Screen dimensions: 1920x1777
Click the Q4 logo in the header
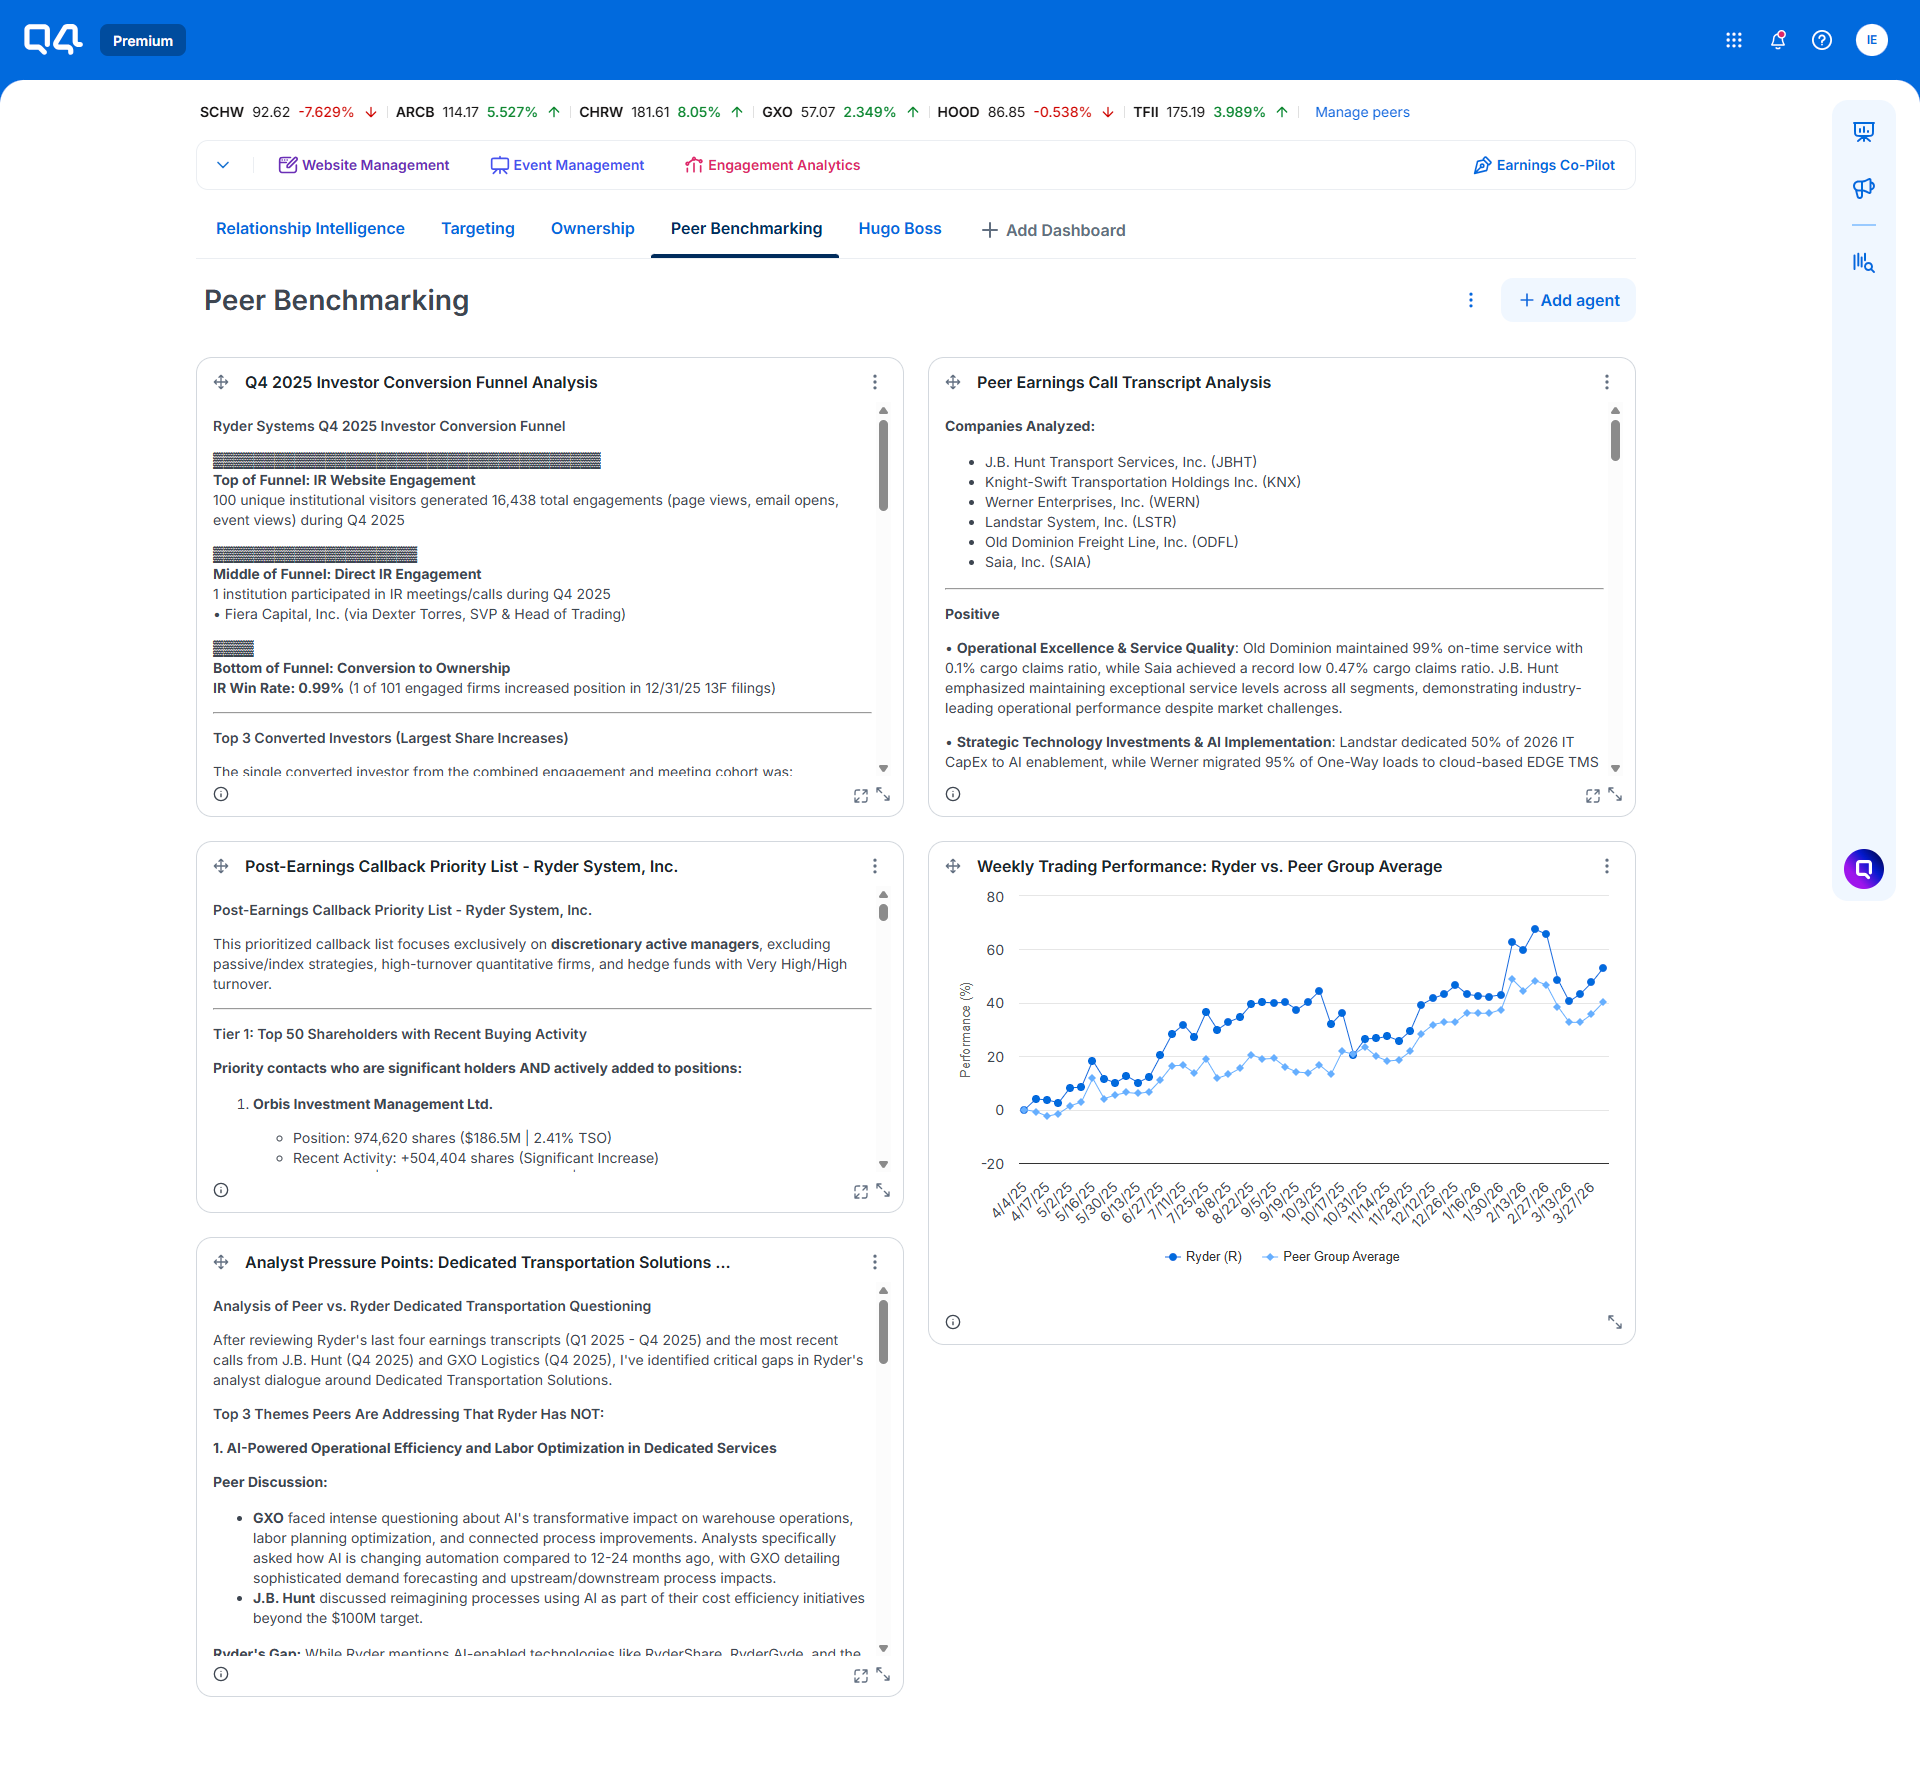pos(53,40)
